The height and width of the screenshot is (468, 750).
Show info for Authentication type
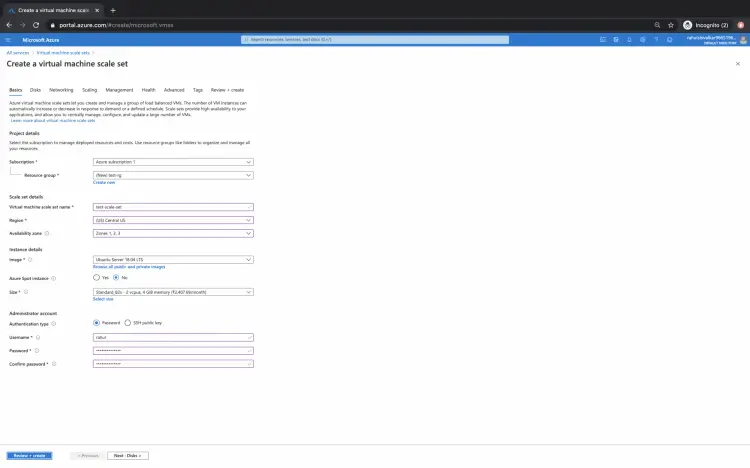[54, 324]
